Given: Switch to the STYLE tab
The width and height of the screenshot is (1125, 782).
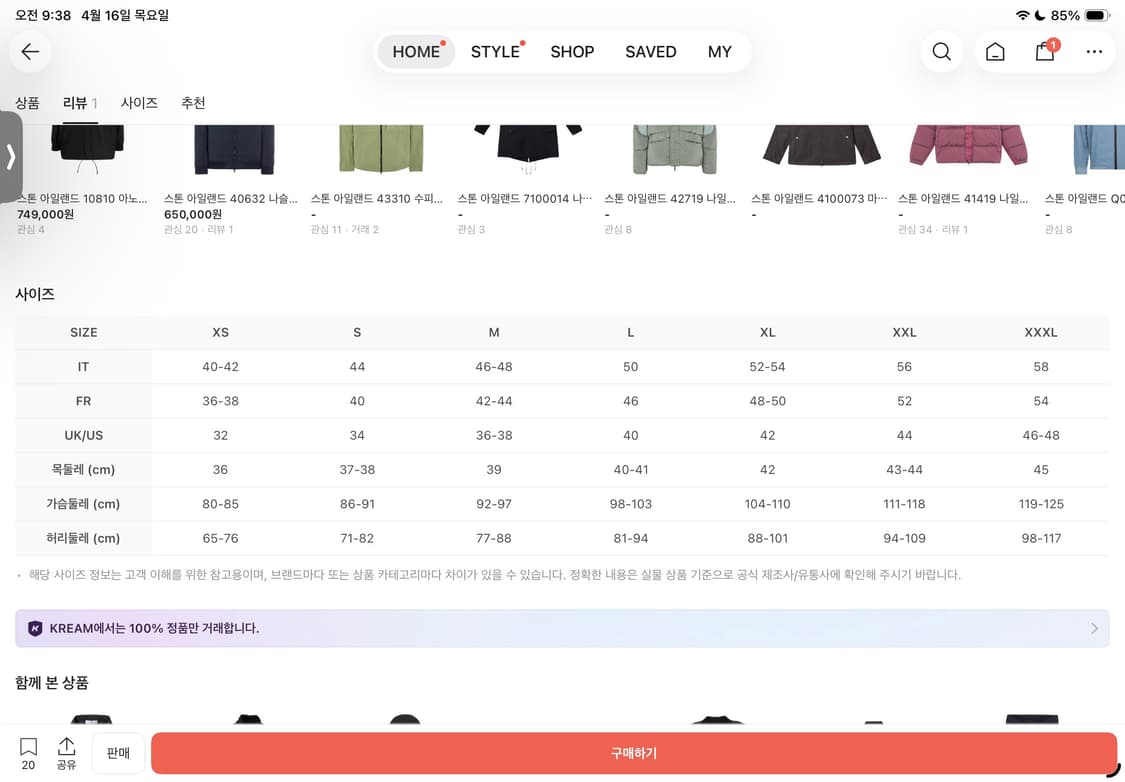Looking at the screenshot, I should click(x=495, y=52).
